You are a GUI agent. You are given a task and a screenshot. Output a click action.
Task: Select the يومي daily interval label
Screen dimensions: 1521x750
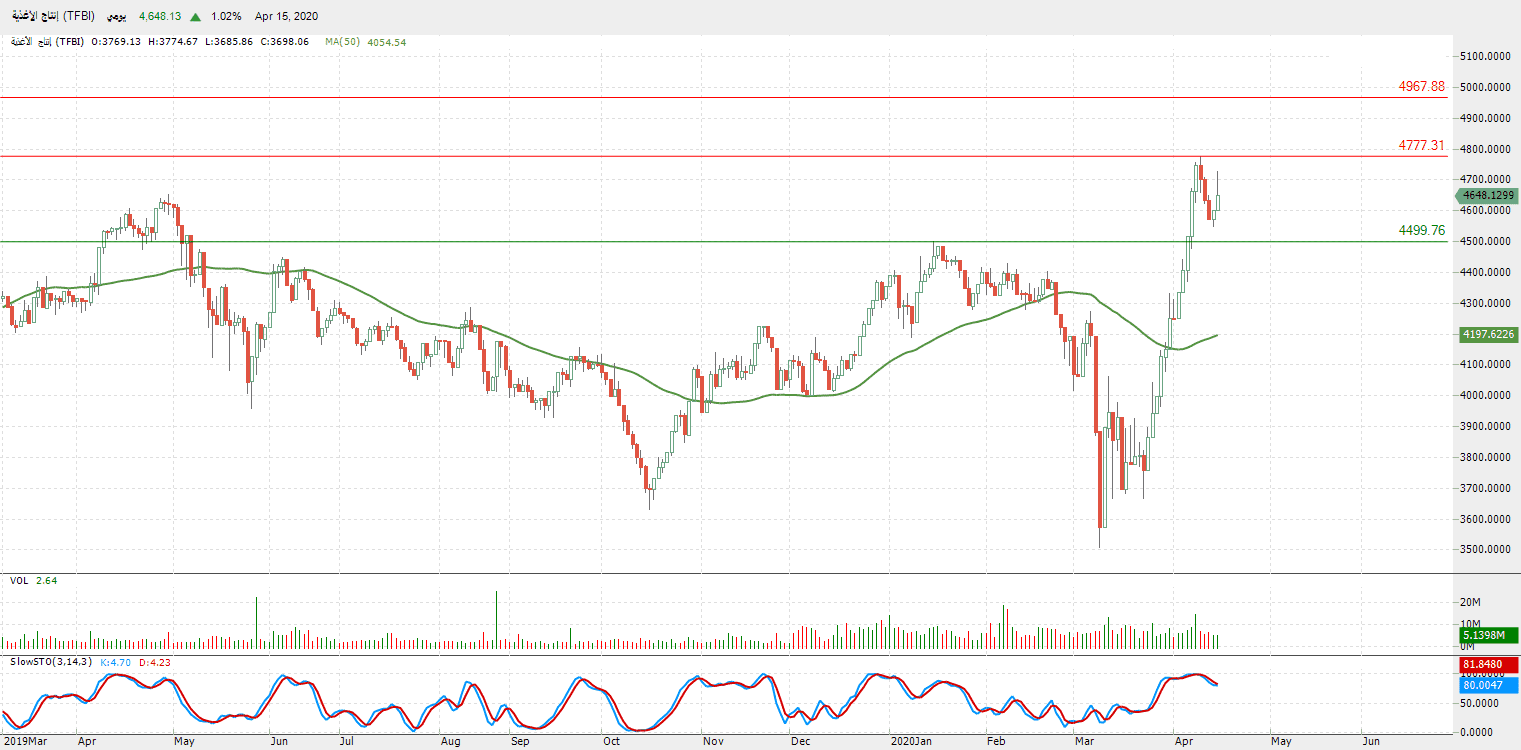tap(117, 16)
